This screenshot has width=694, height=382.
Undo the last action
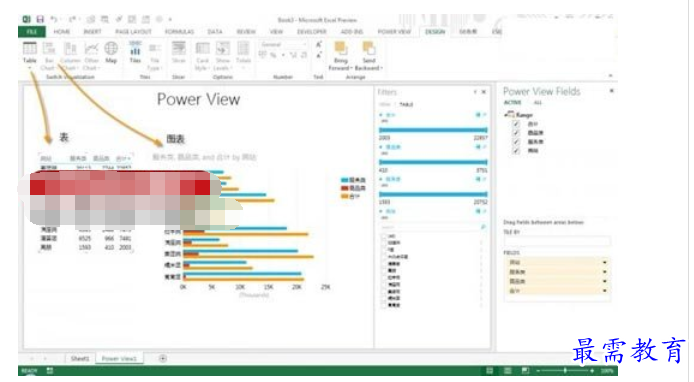pyautogui.click(x=54, y=19)
